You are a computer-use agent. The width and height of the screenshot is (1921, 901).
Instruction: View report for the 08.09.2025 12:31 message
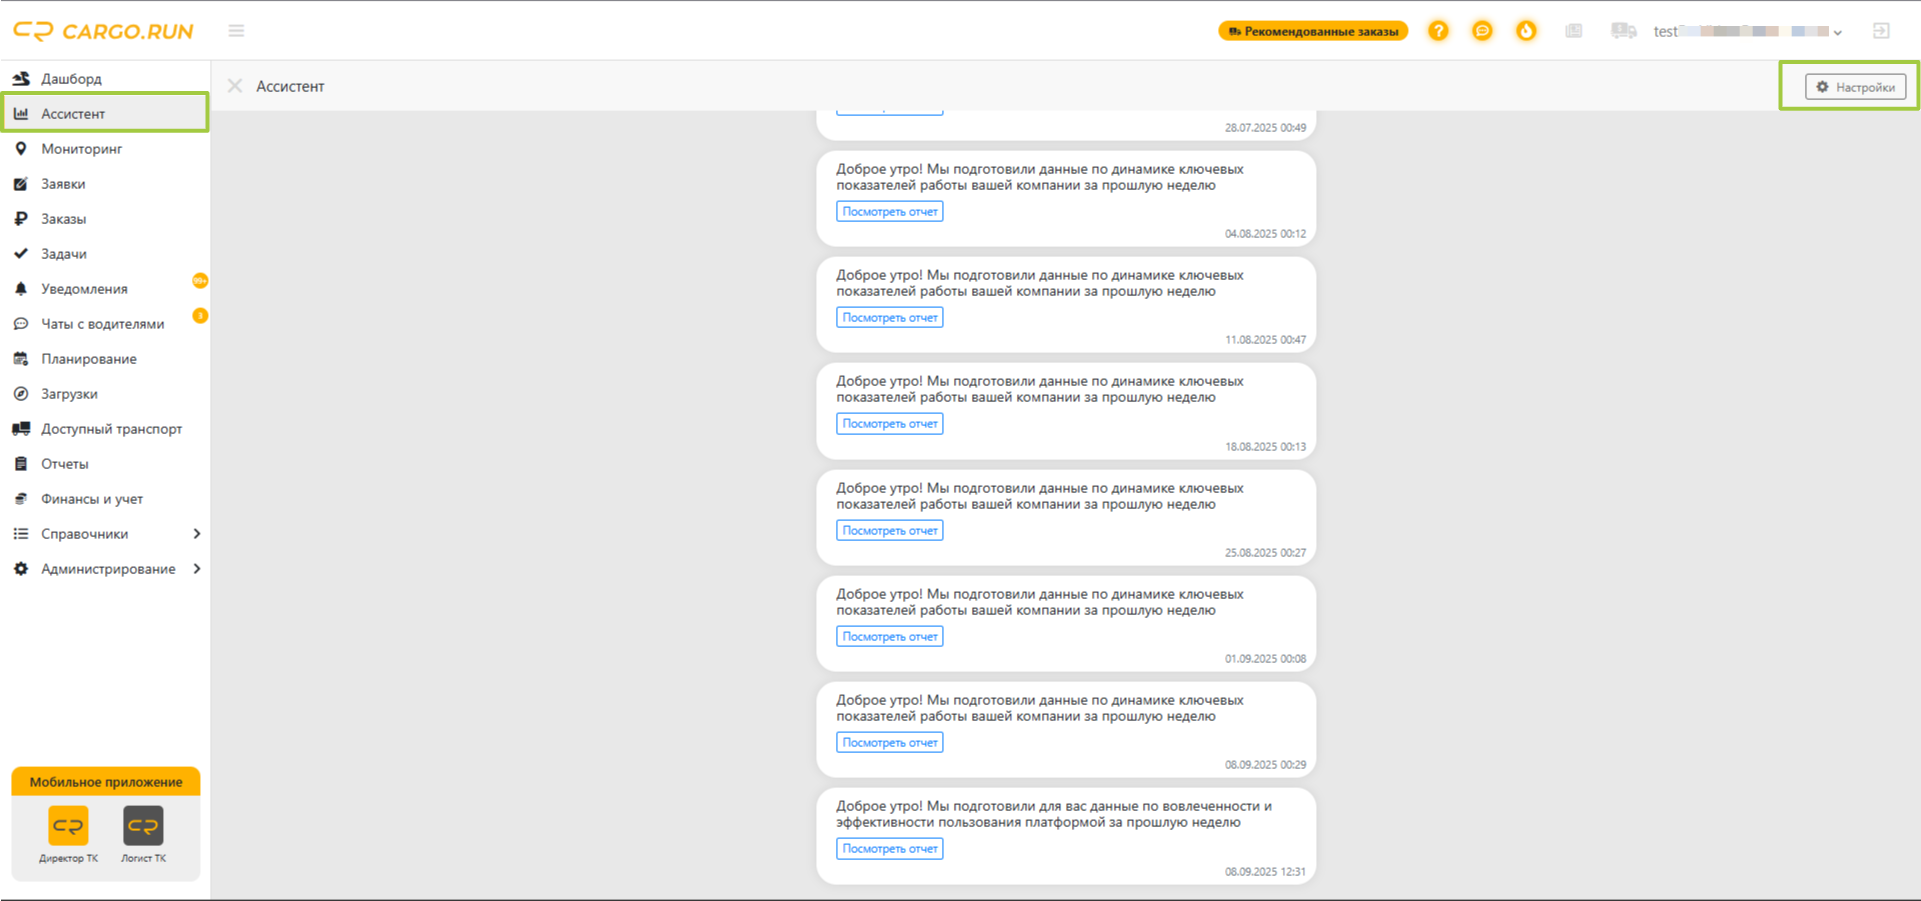tap(890, 848)
